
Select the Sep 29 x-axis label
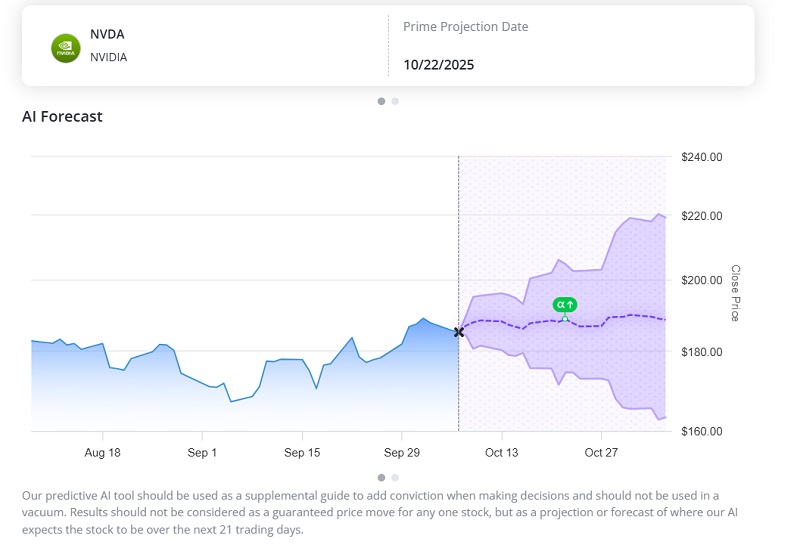[x=401, y=453]
